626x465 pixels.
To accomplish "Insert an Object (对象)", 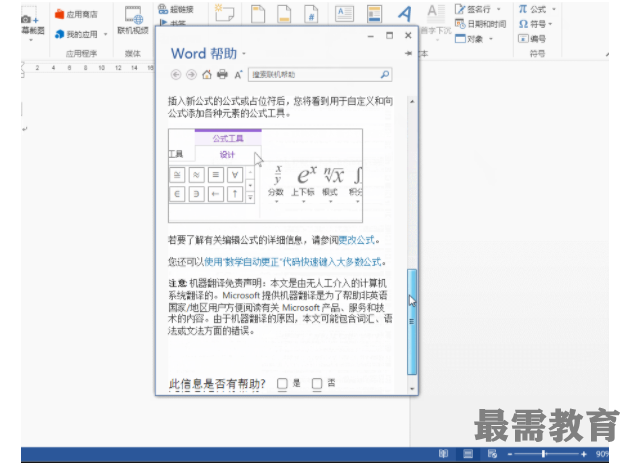I will (x=470, y=39).
